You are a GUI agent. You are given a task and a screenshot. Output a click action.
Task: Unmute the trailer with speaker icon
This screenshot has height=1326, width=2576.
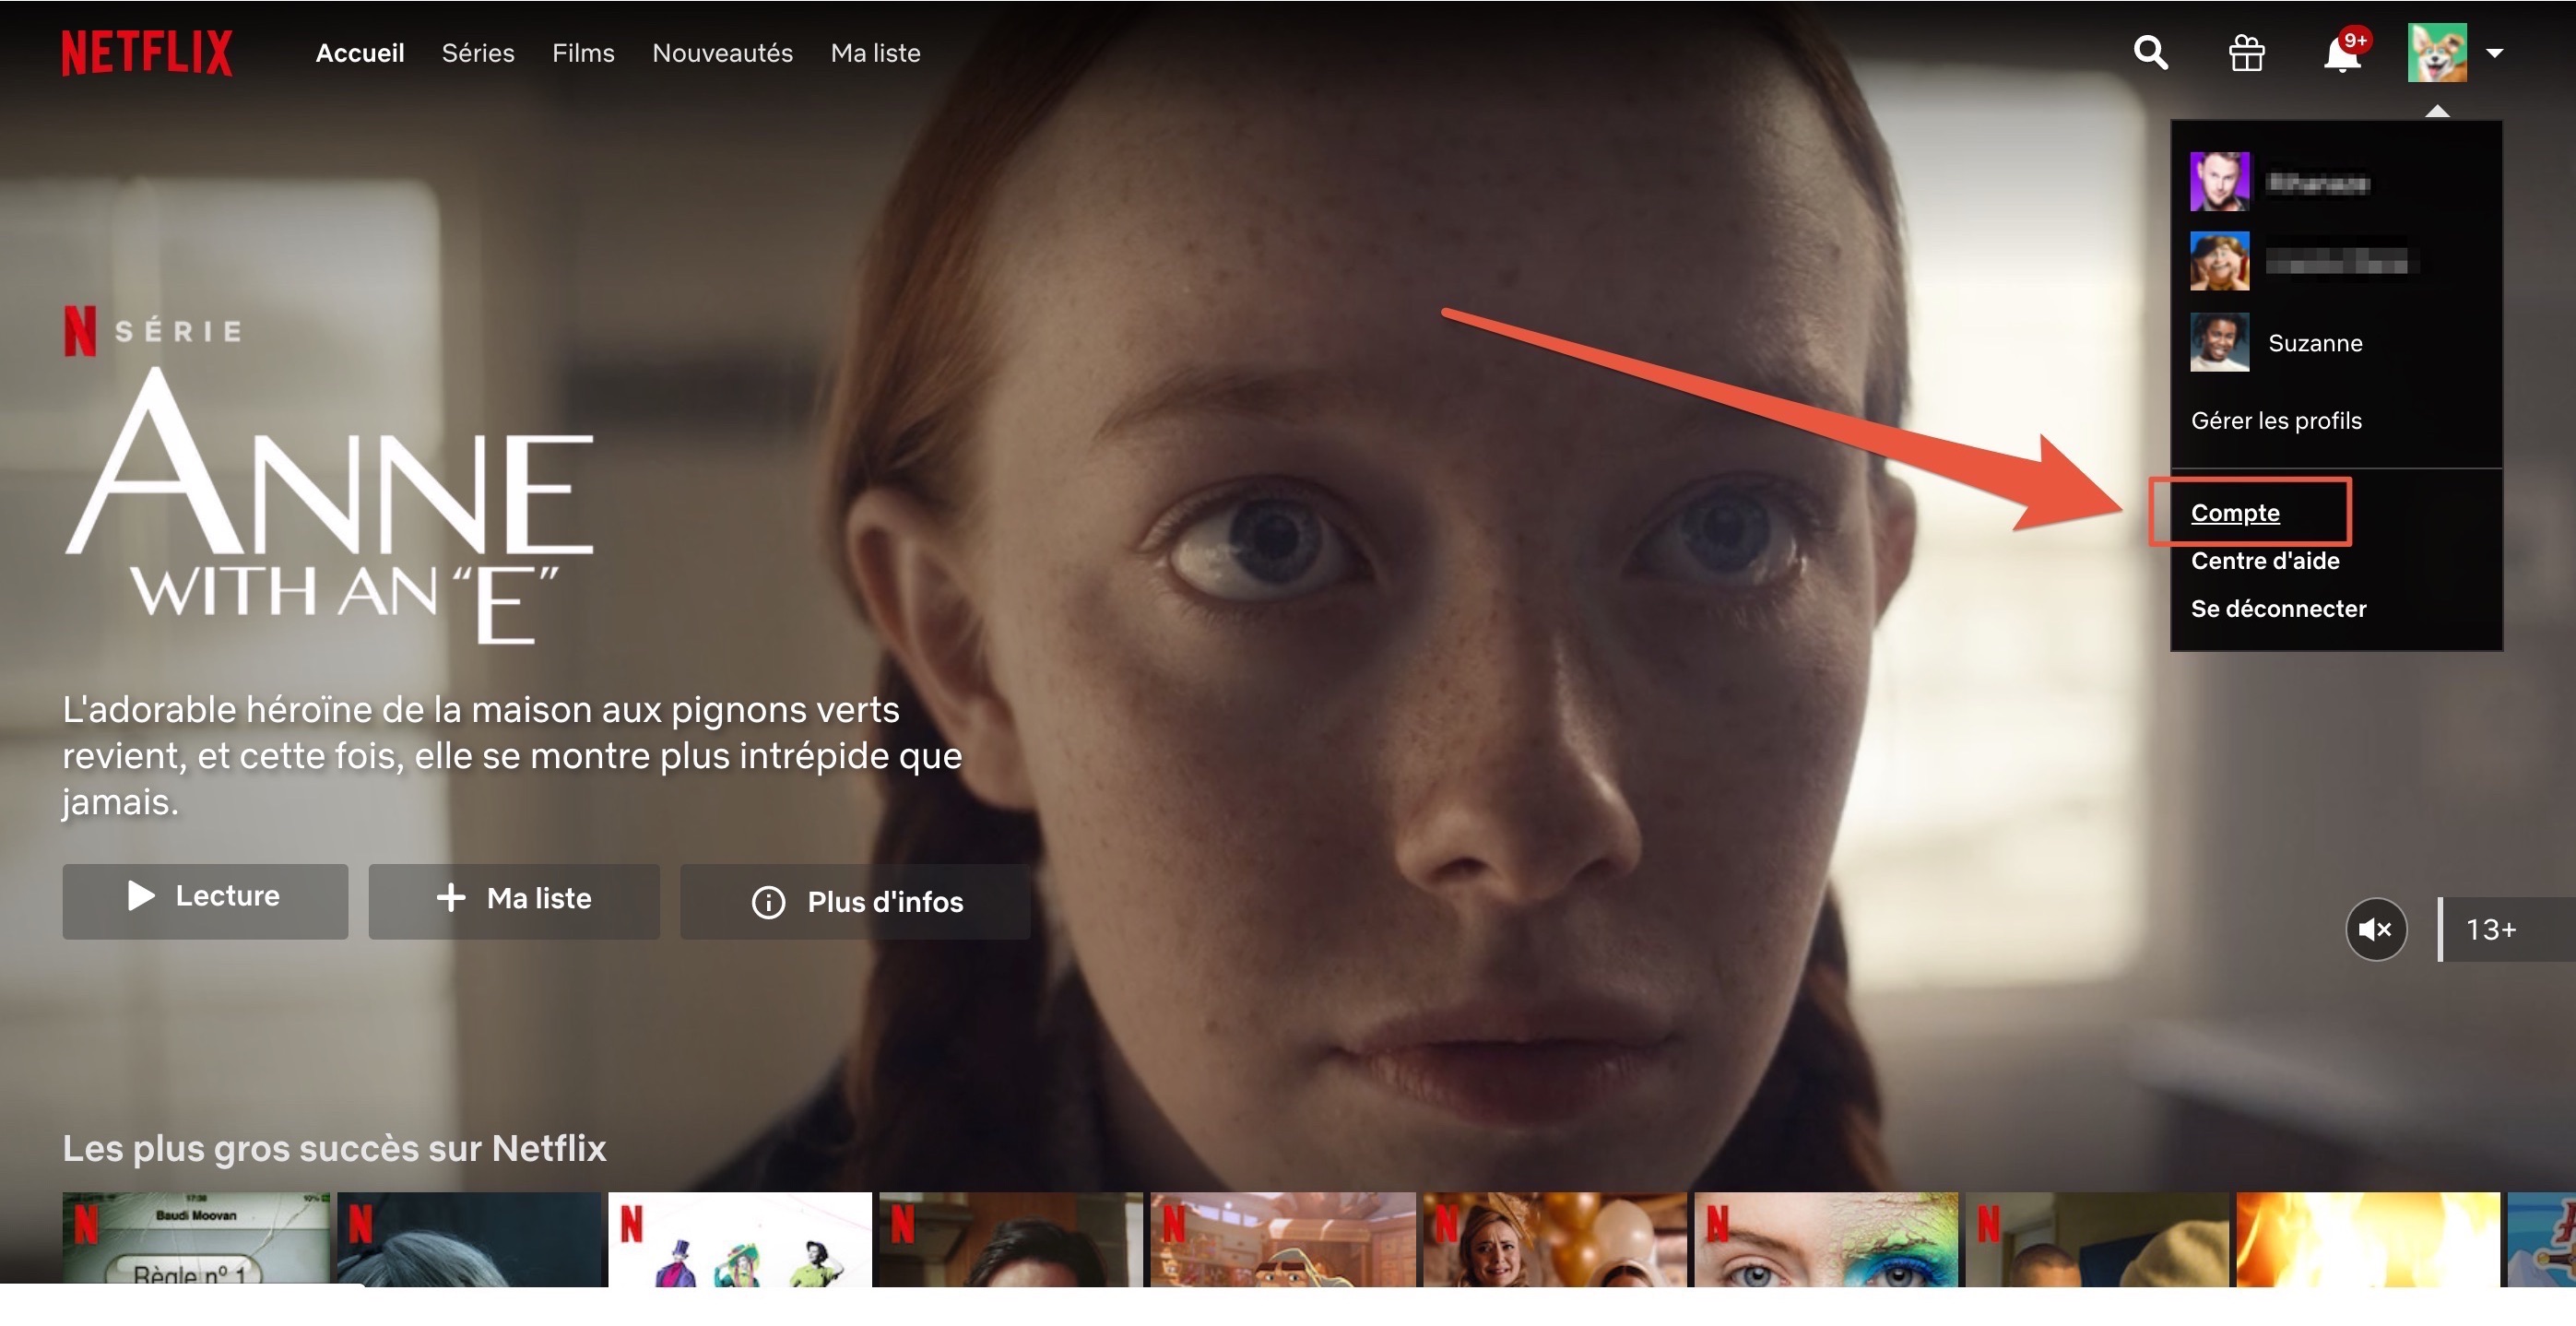(2376, 929)
